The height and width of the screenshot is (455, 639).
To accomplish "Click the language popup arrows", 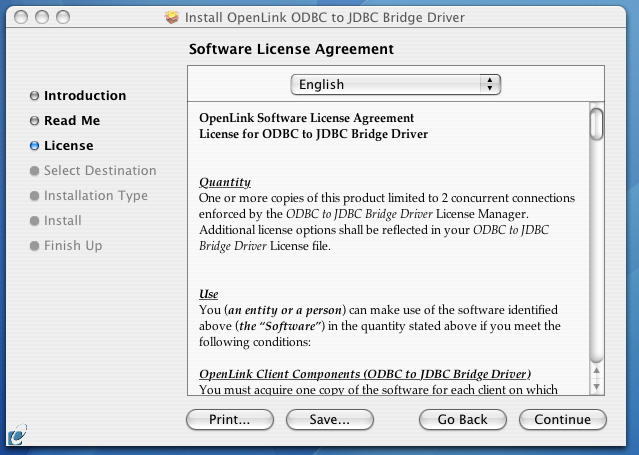I will (x=490, y=84).
